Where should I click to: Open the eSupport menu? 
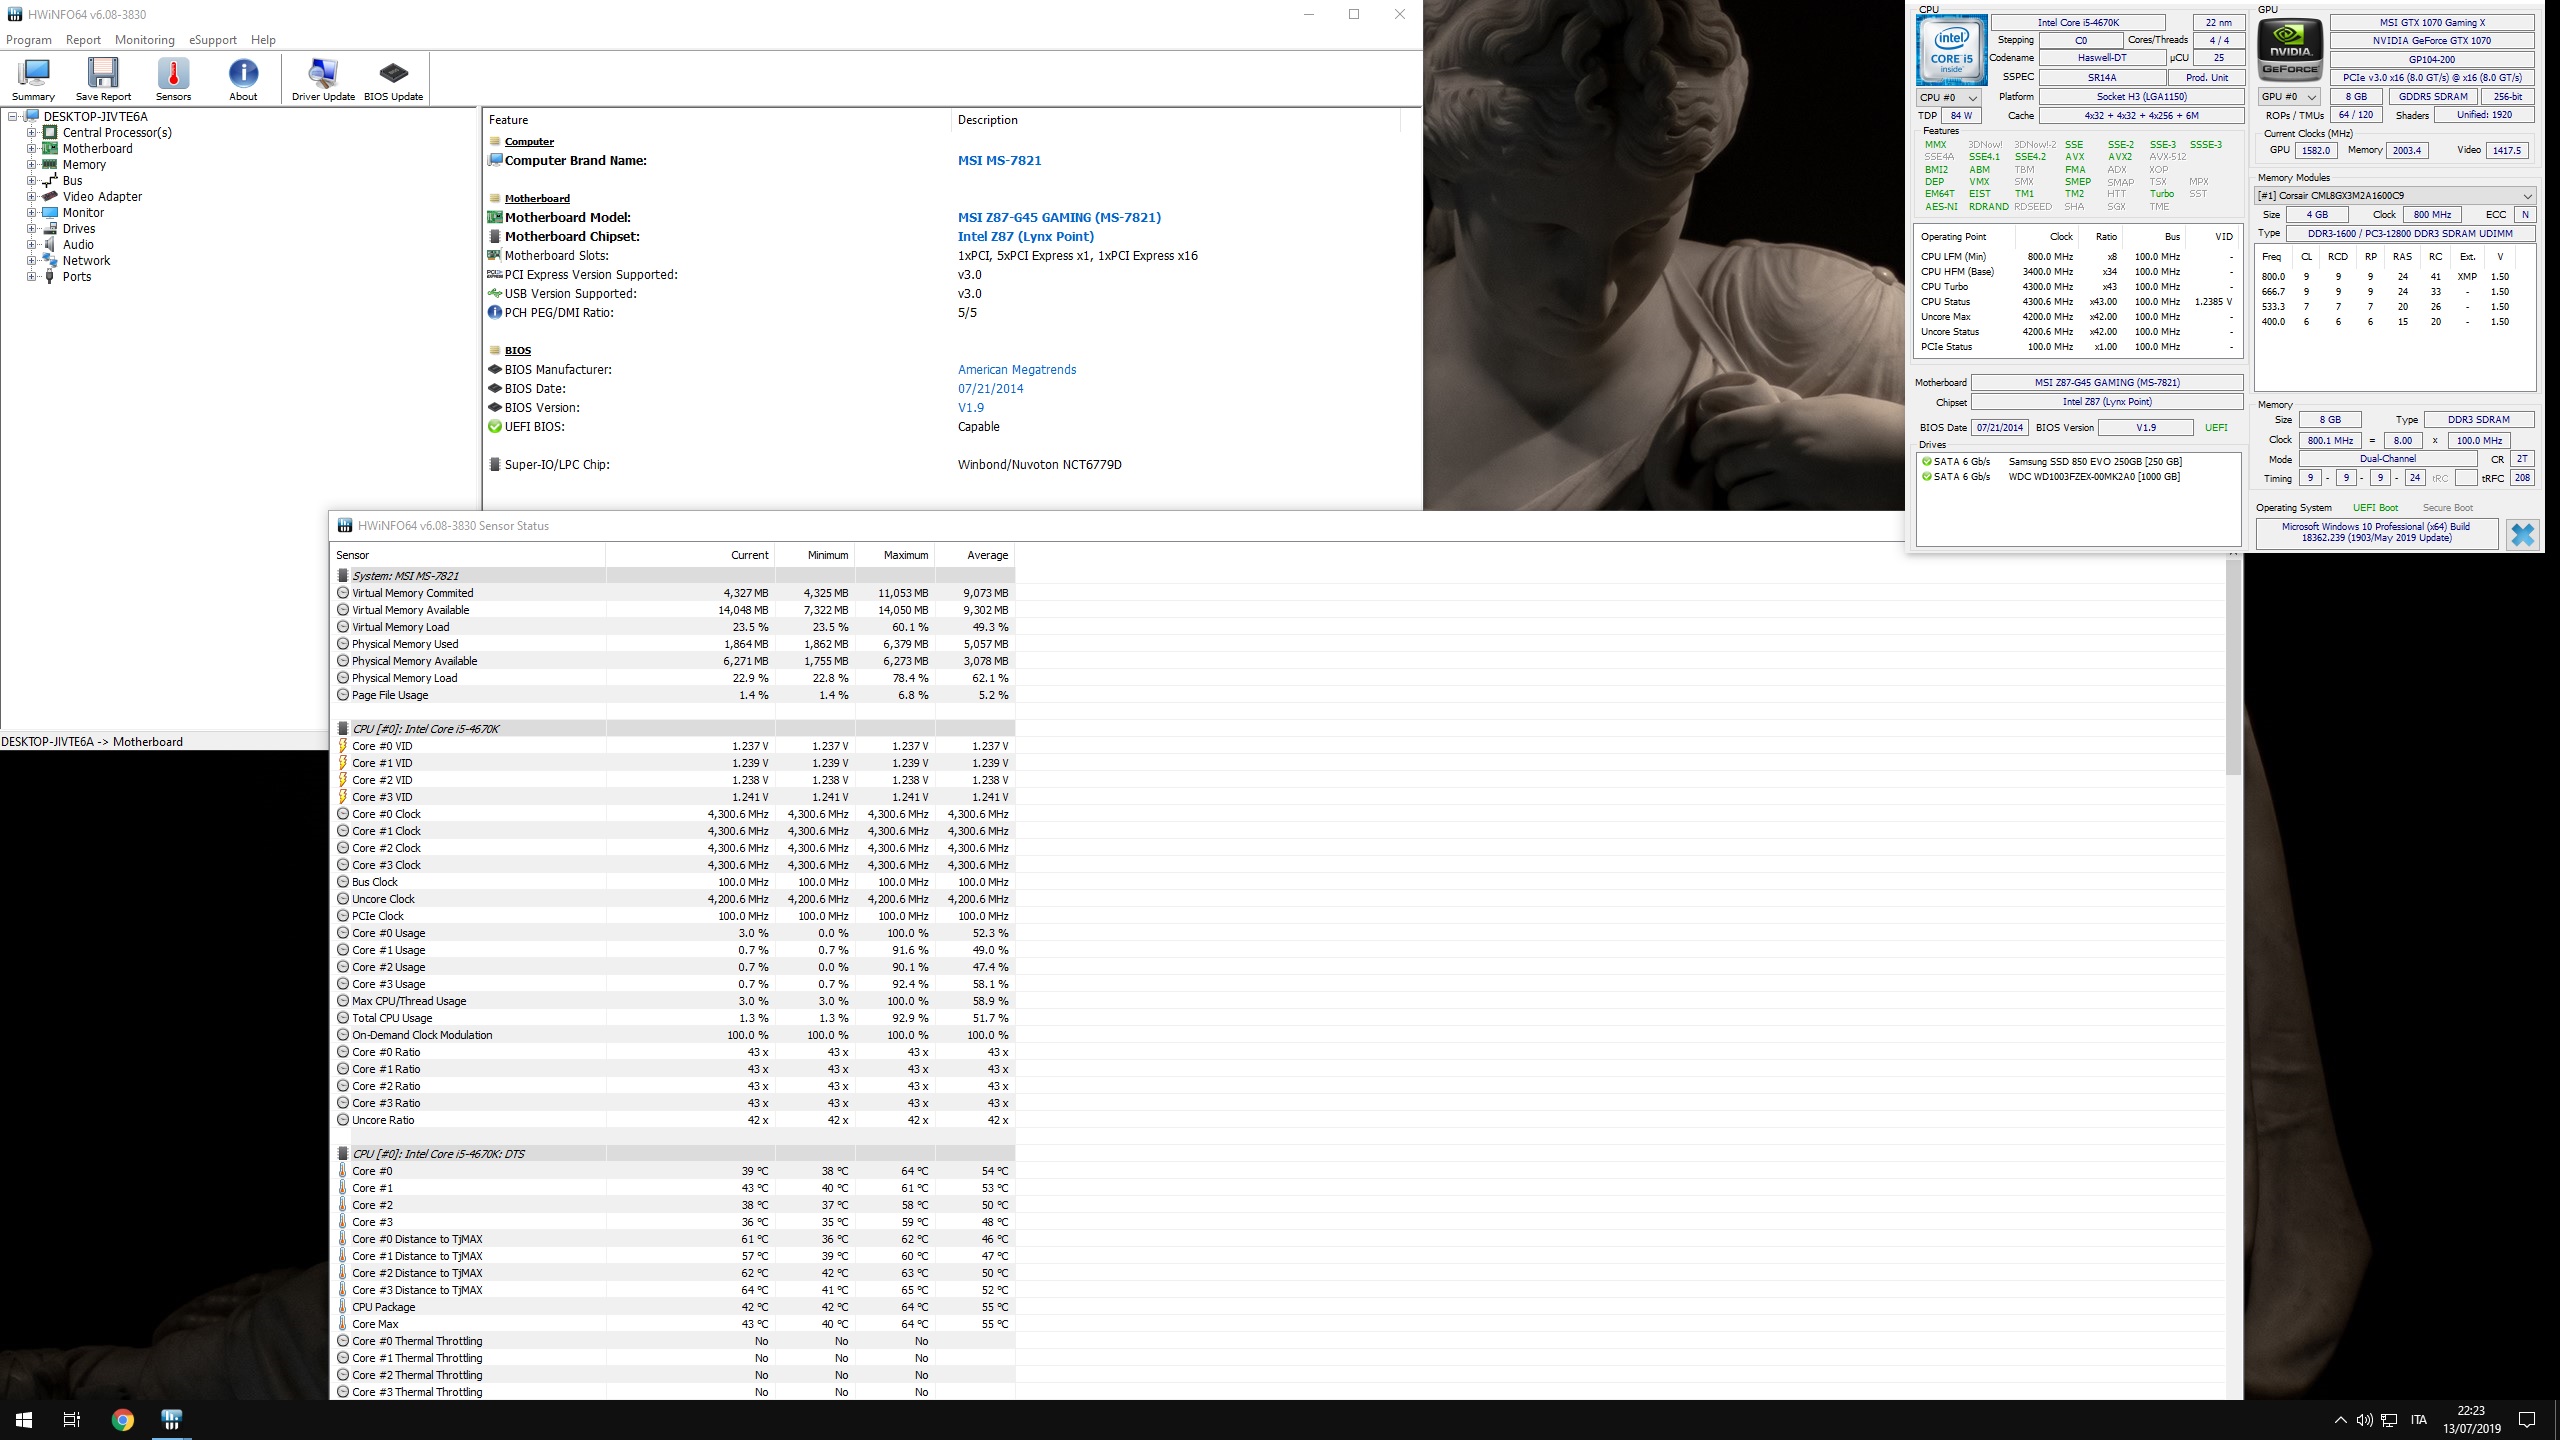pyautogui.click(x=213, y=40)
